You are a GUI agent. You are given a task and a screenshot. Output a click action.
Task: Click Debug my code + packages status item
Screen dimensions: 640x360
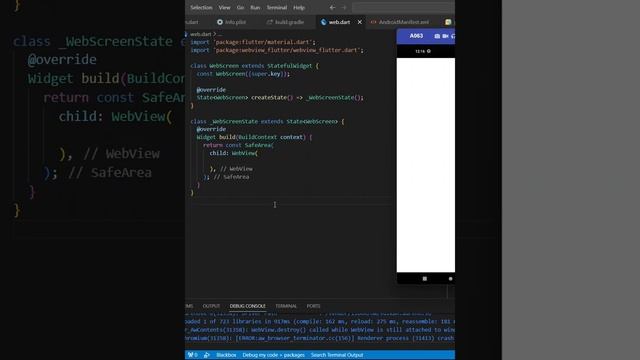pos(273,355)
